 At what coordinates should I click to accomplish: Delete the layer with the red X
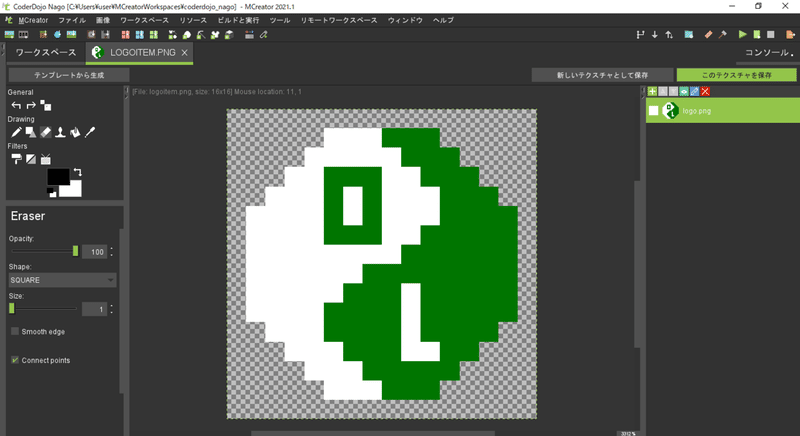(x=705, y=91)
